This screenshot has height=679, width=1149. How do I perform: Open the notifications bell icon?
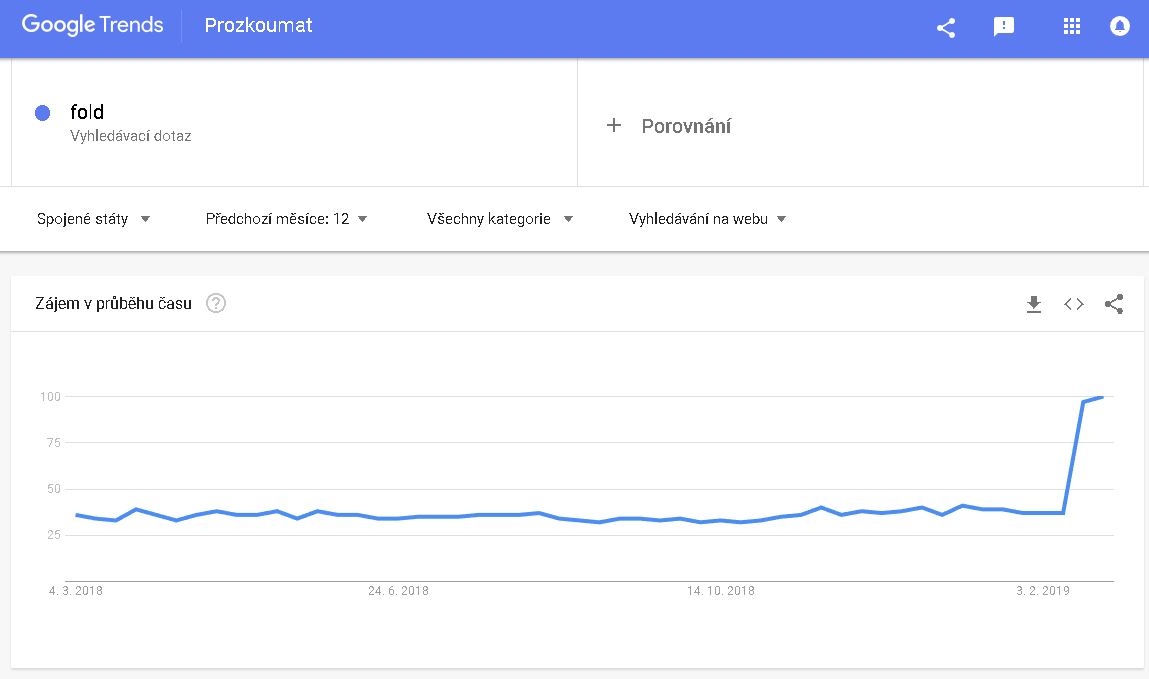[x=1120, y=27]
